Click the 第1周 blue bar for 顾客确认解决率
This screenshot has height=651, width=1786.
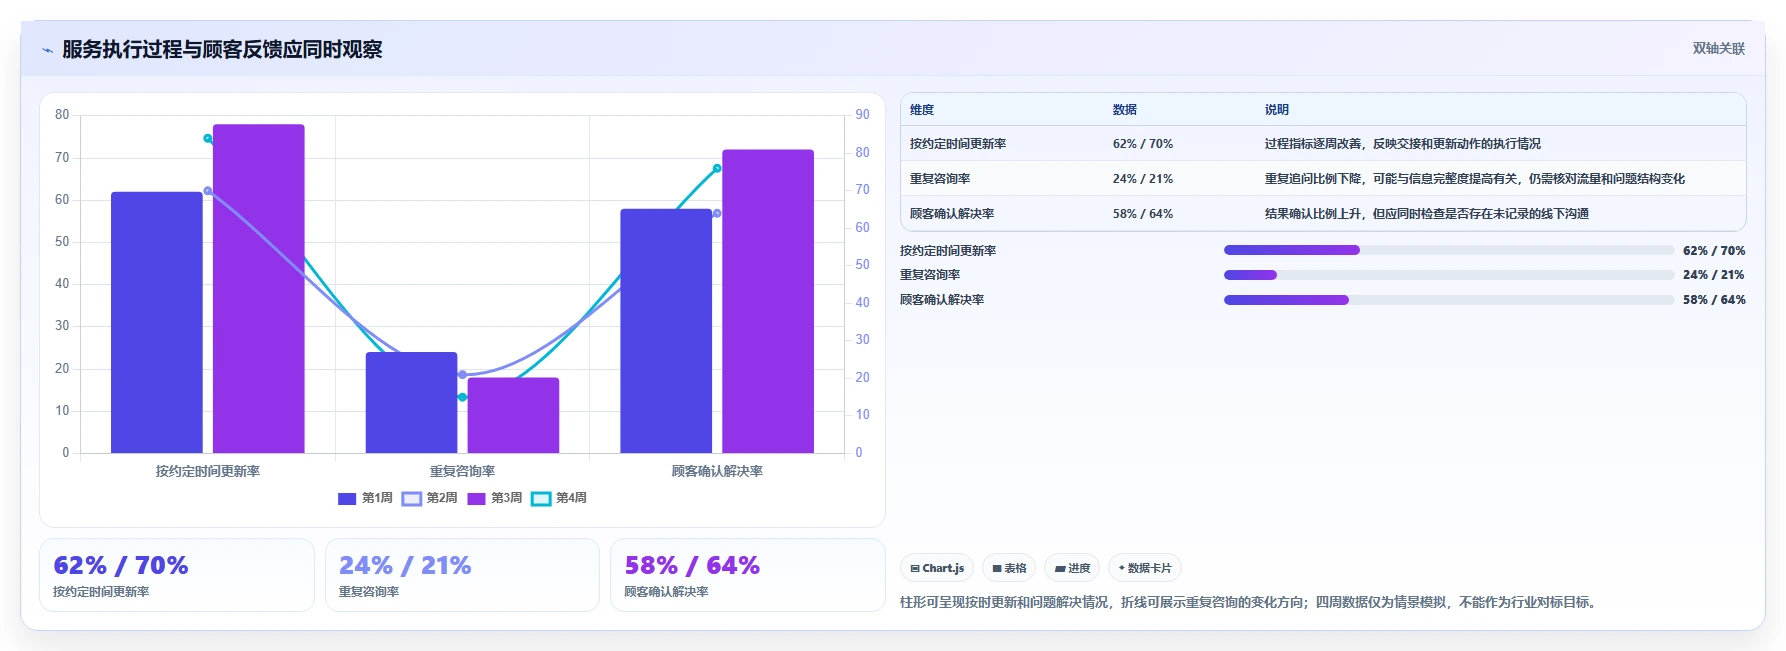(x=666, y=331)
